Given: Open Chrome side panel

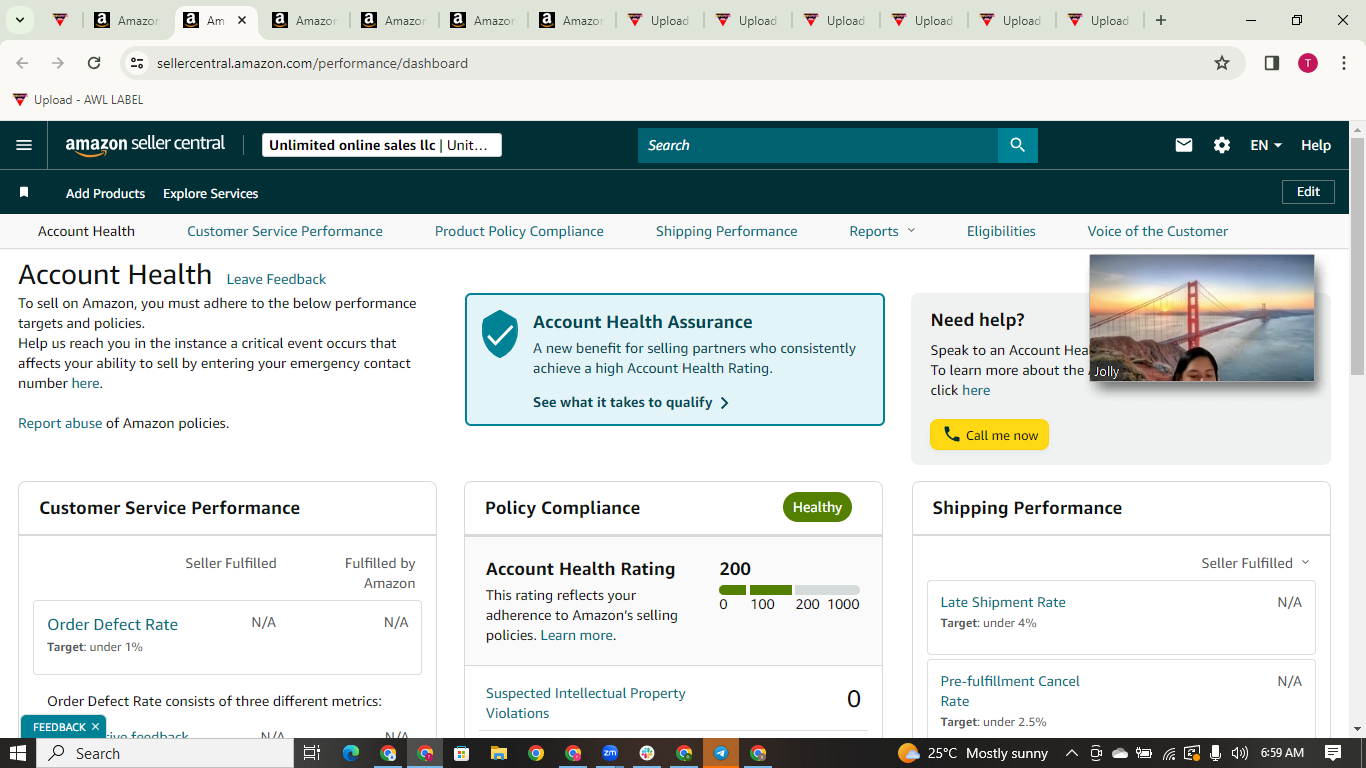Looking at the screenshot, I should 1272,63.
